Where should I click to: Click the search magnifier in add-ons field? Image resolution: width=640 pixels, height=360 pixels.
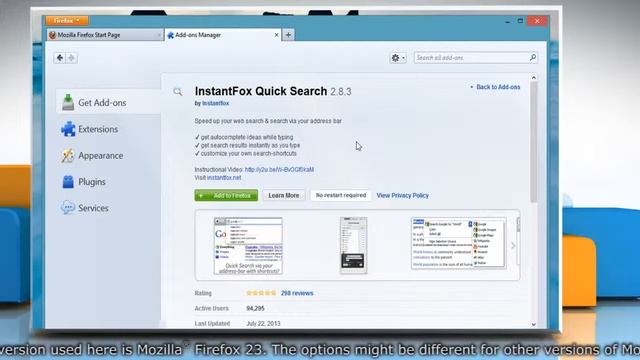coord(533,58)
